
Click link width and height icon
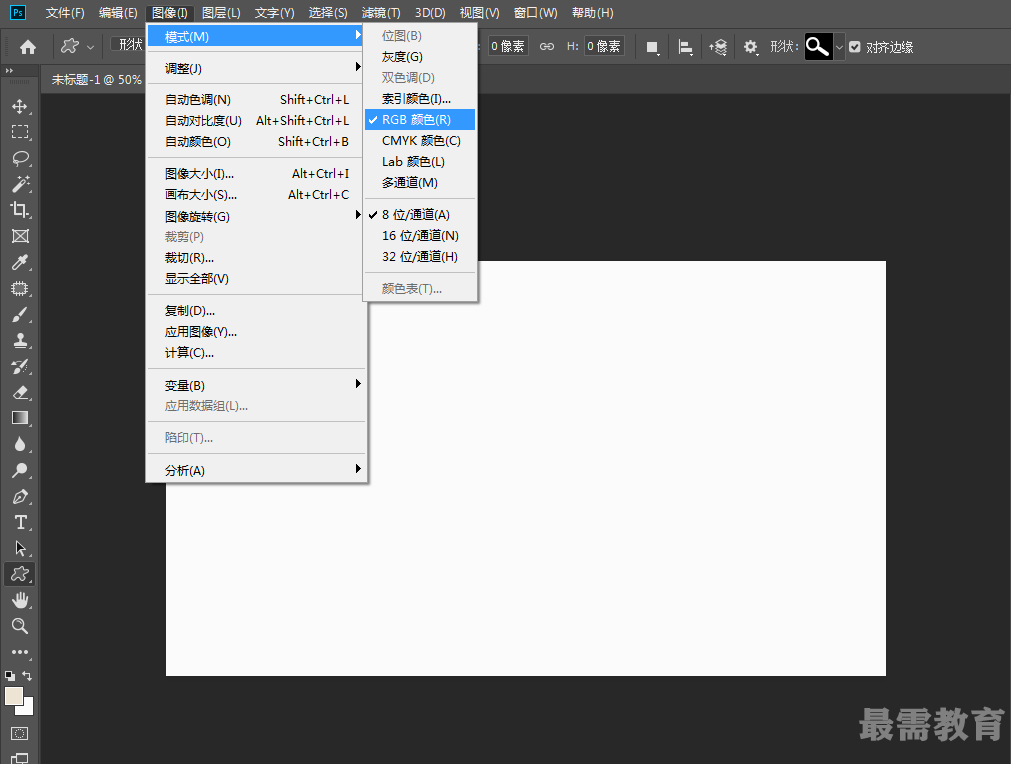(547, 46)
